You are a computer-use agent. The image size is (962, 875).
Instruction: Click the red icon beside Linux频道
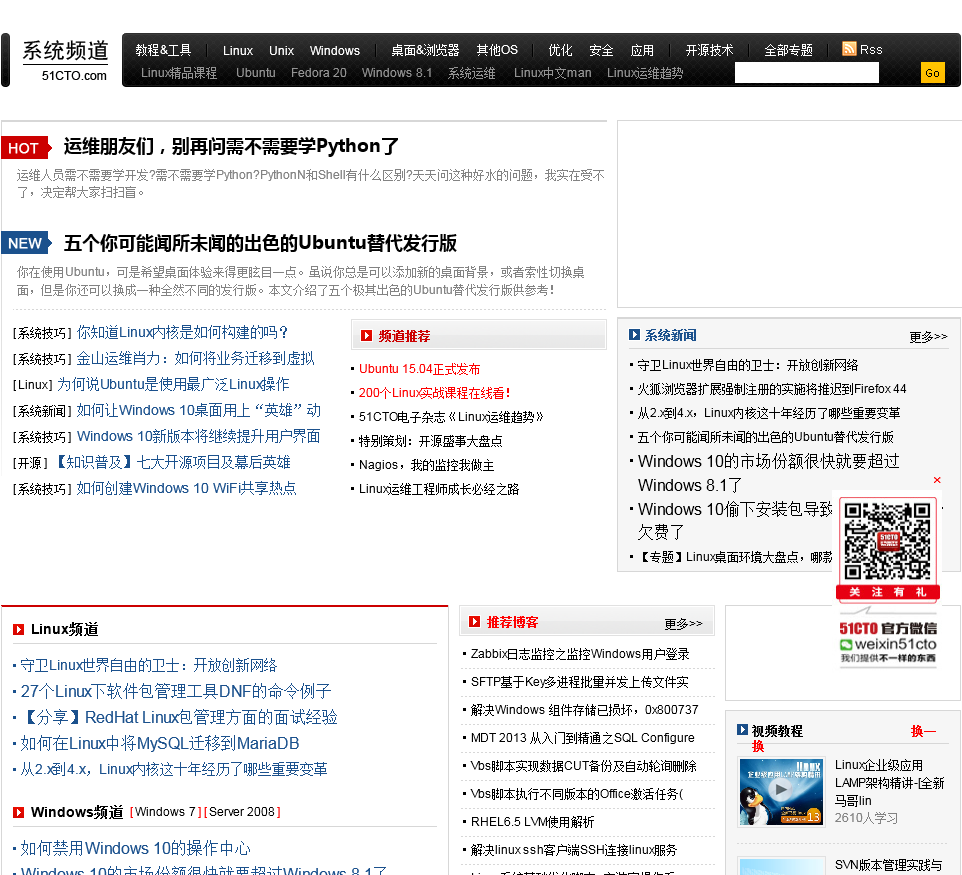18,630
